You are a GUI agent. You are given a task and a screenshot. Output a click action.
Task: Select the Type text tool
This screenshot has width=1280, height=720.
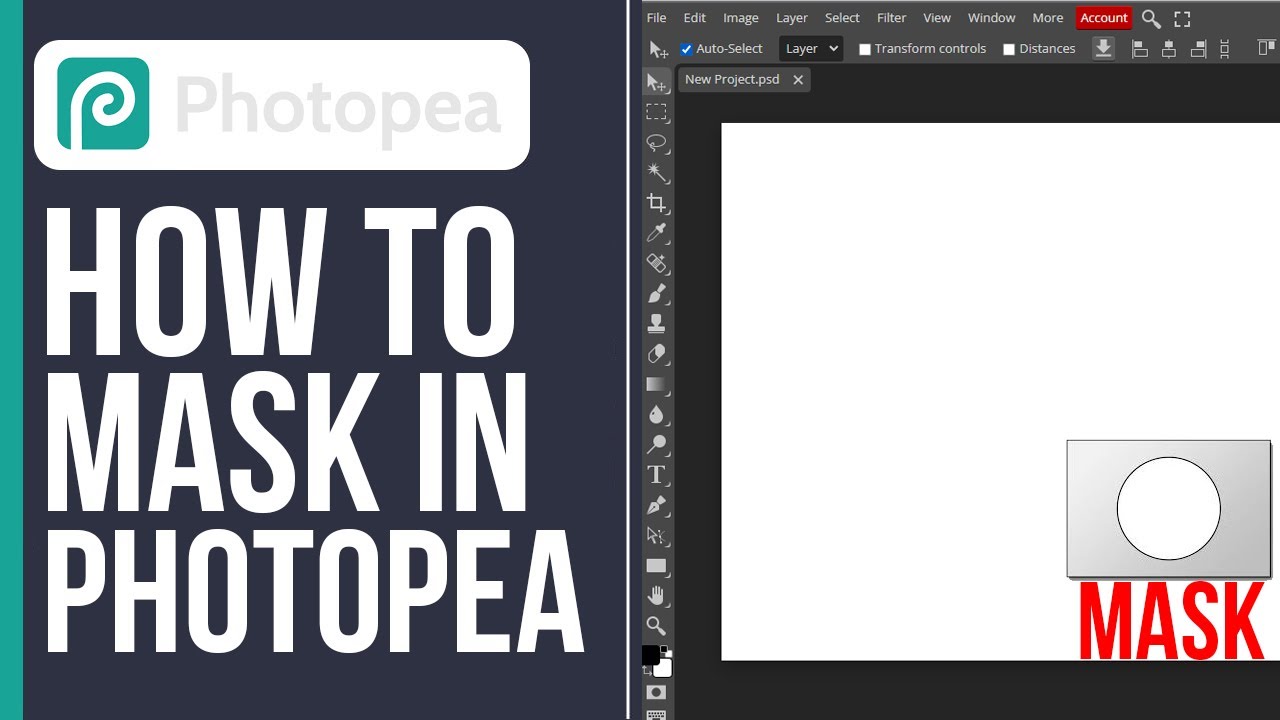656,475
